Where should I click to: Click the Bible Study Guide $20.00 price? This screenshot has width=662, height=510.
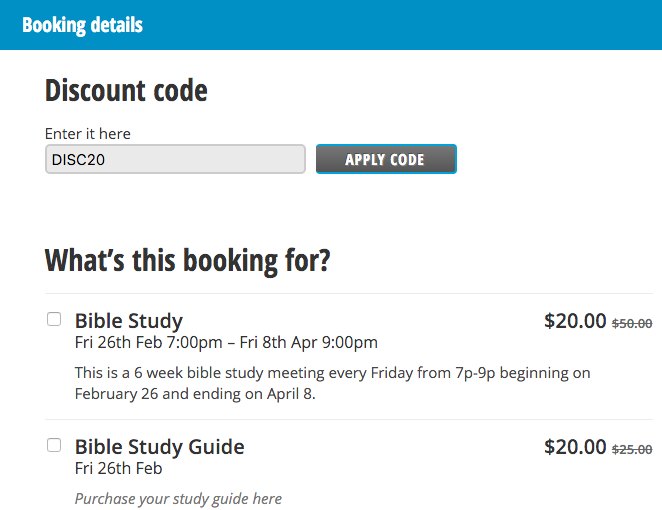pyautogui.click(x=575, y=447)
